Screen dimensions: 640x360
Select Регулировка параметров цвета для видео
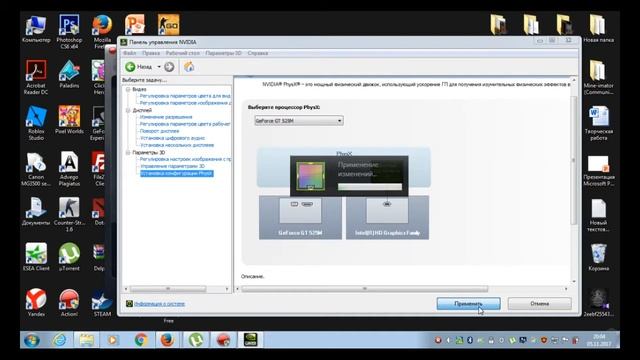185,96
